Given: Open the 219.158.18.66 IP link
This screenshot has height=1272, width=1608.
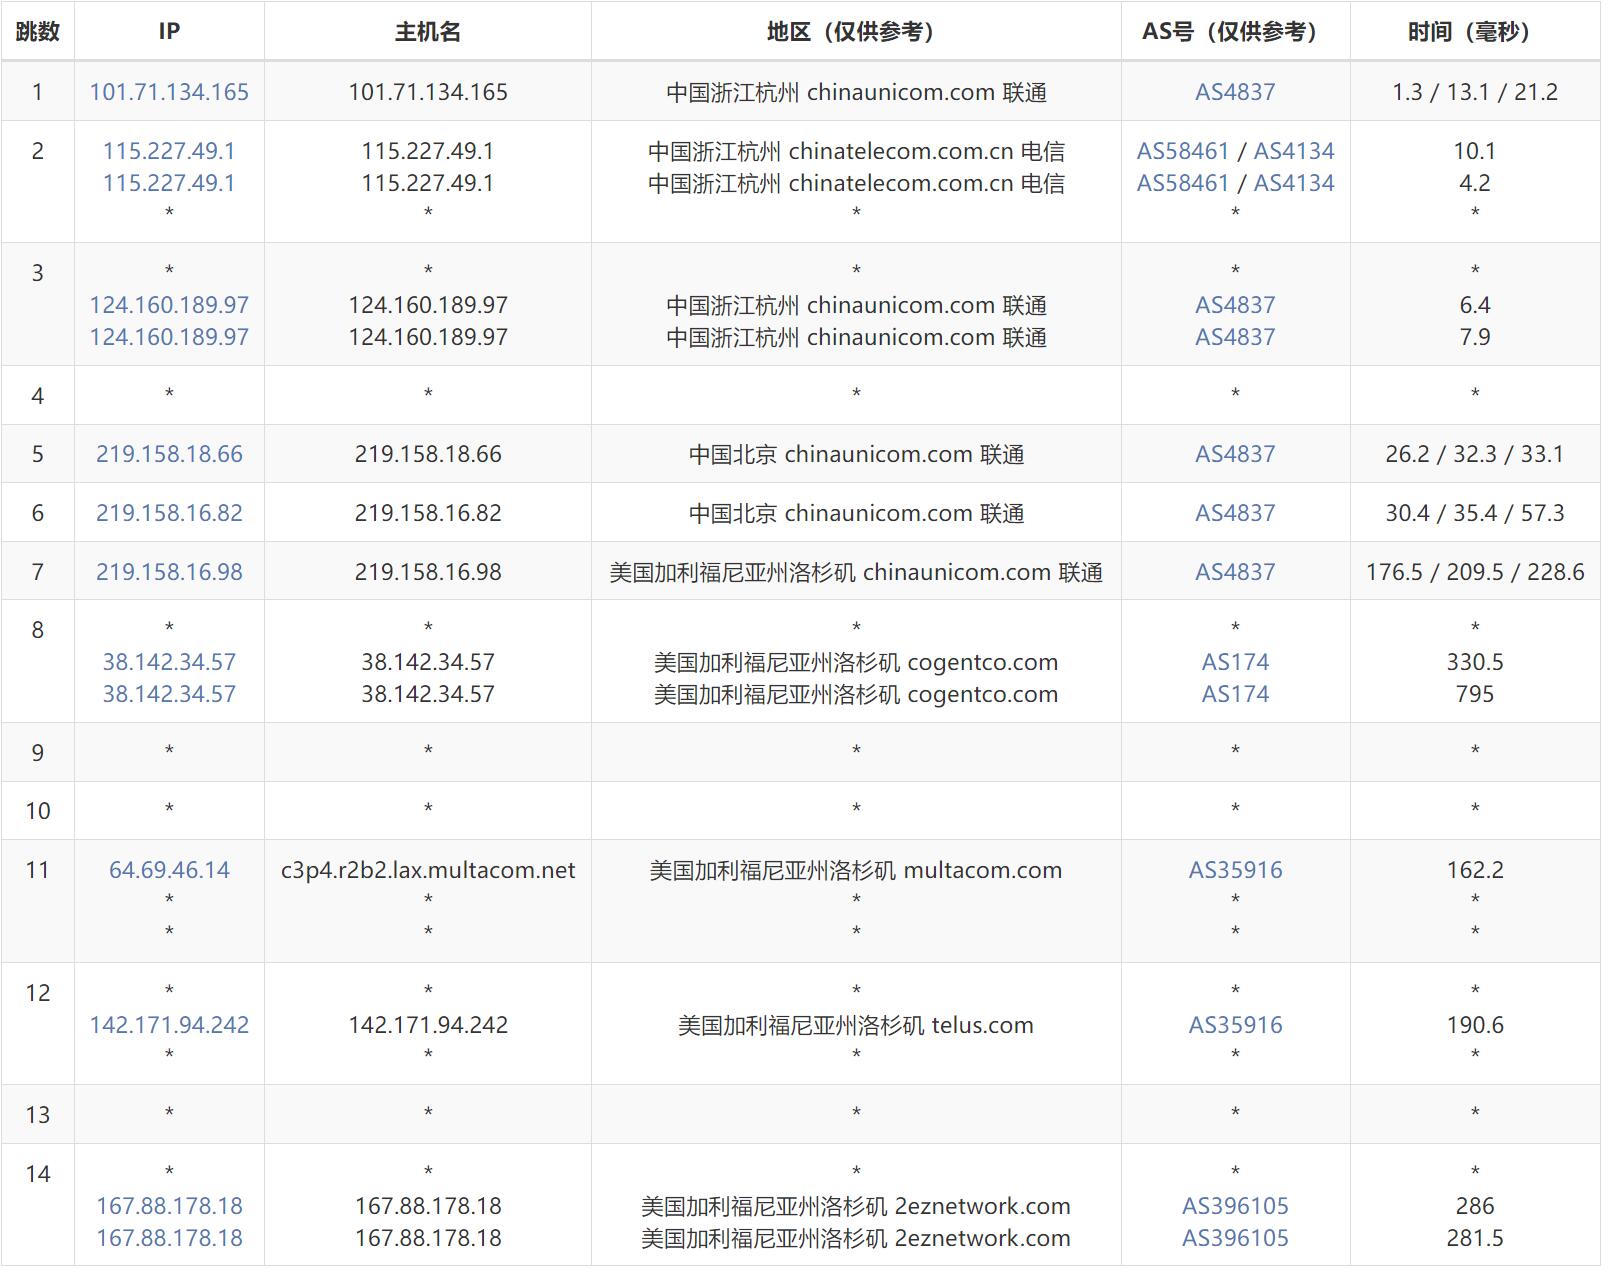Looking at the screenshot, I should pos(169,454).
